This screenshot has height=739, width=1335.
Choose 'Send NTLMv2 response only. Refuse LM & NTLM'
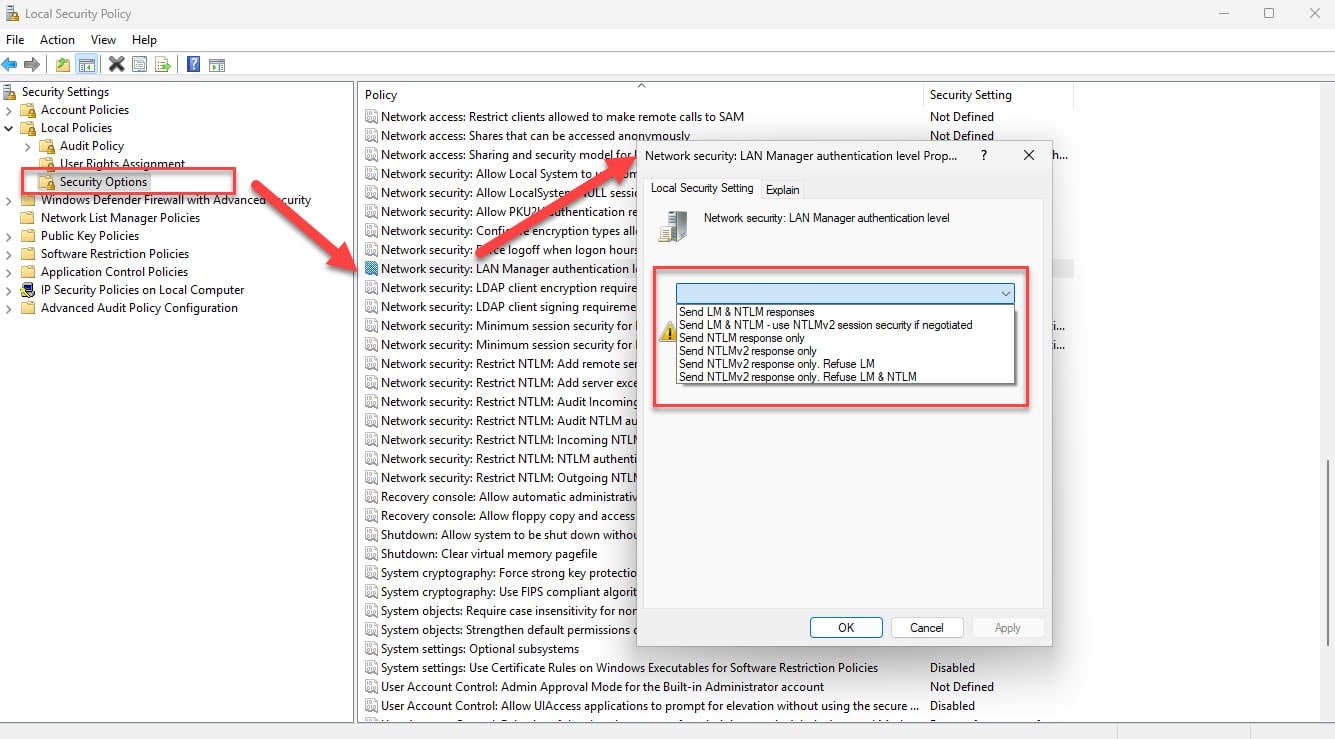(797, 377)
